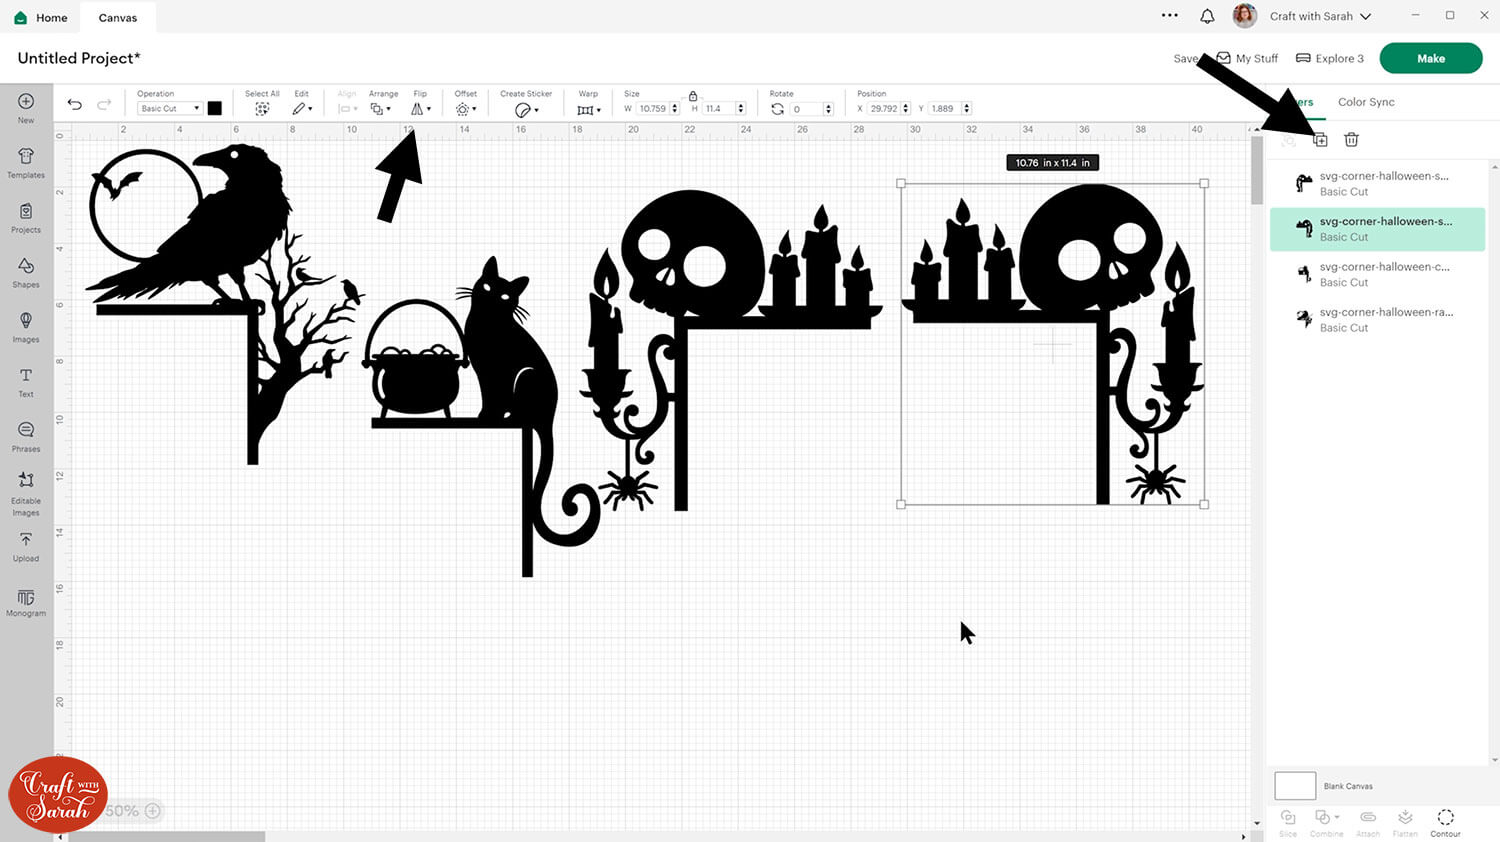Click the black operation color swatch
The image size is (1500, 842).
[x=214, y=108]
